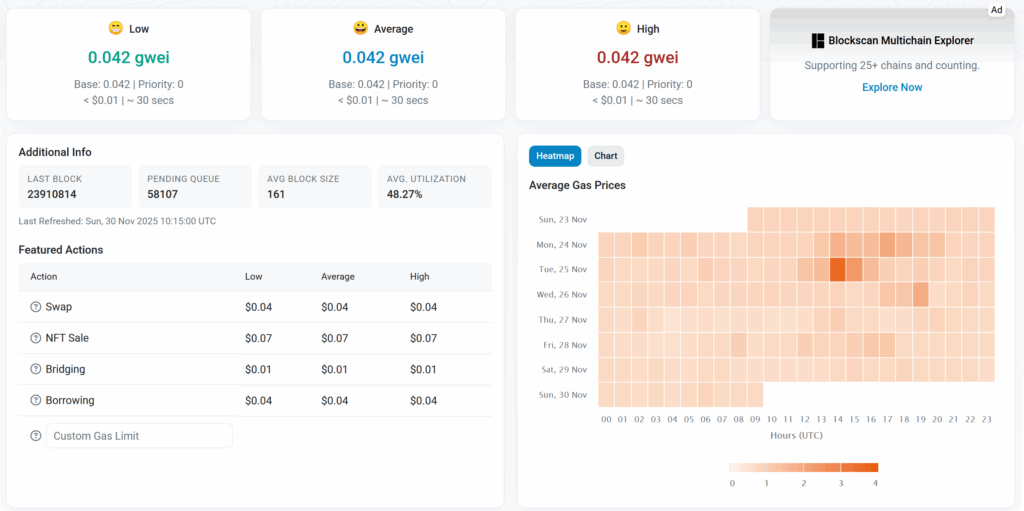This screenshot has height=511, width=1024.
Task: Click the Ad label badge
Action: pyautogui.click(x=996, y=10)
